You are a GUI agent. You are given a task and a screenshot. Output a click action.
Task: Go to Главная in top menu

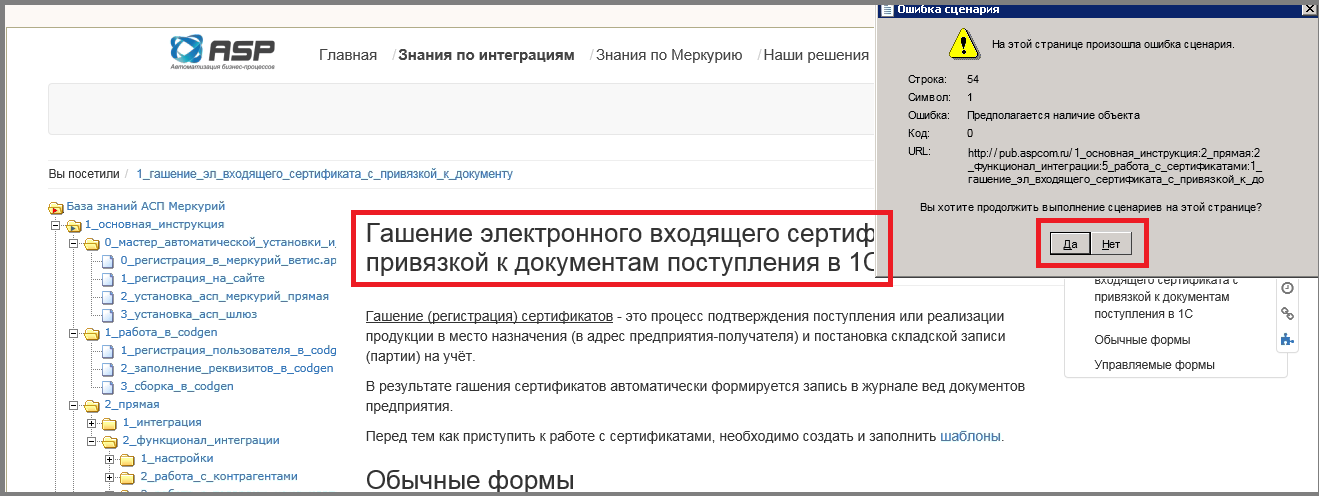pyautogui.click(x=348, y=55)
